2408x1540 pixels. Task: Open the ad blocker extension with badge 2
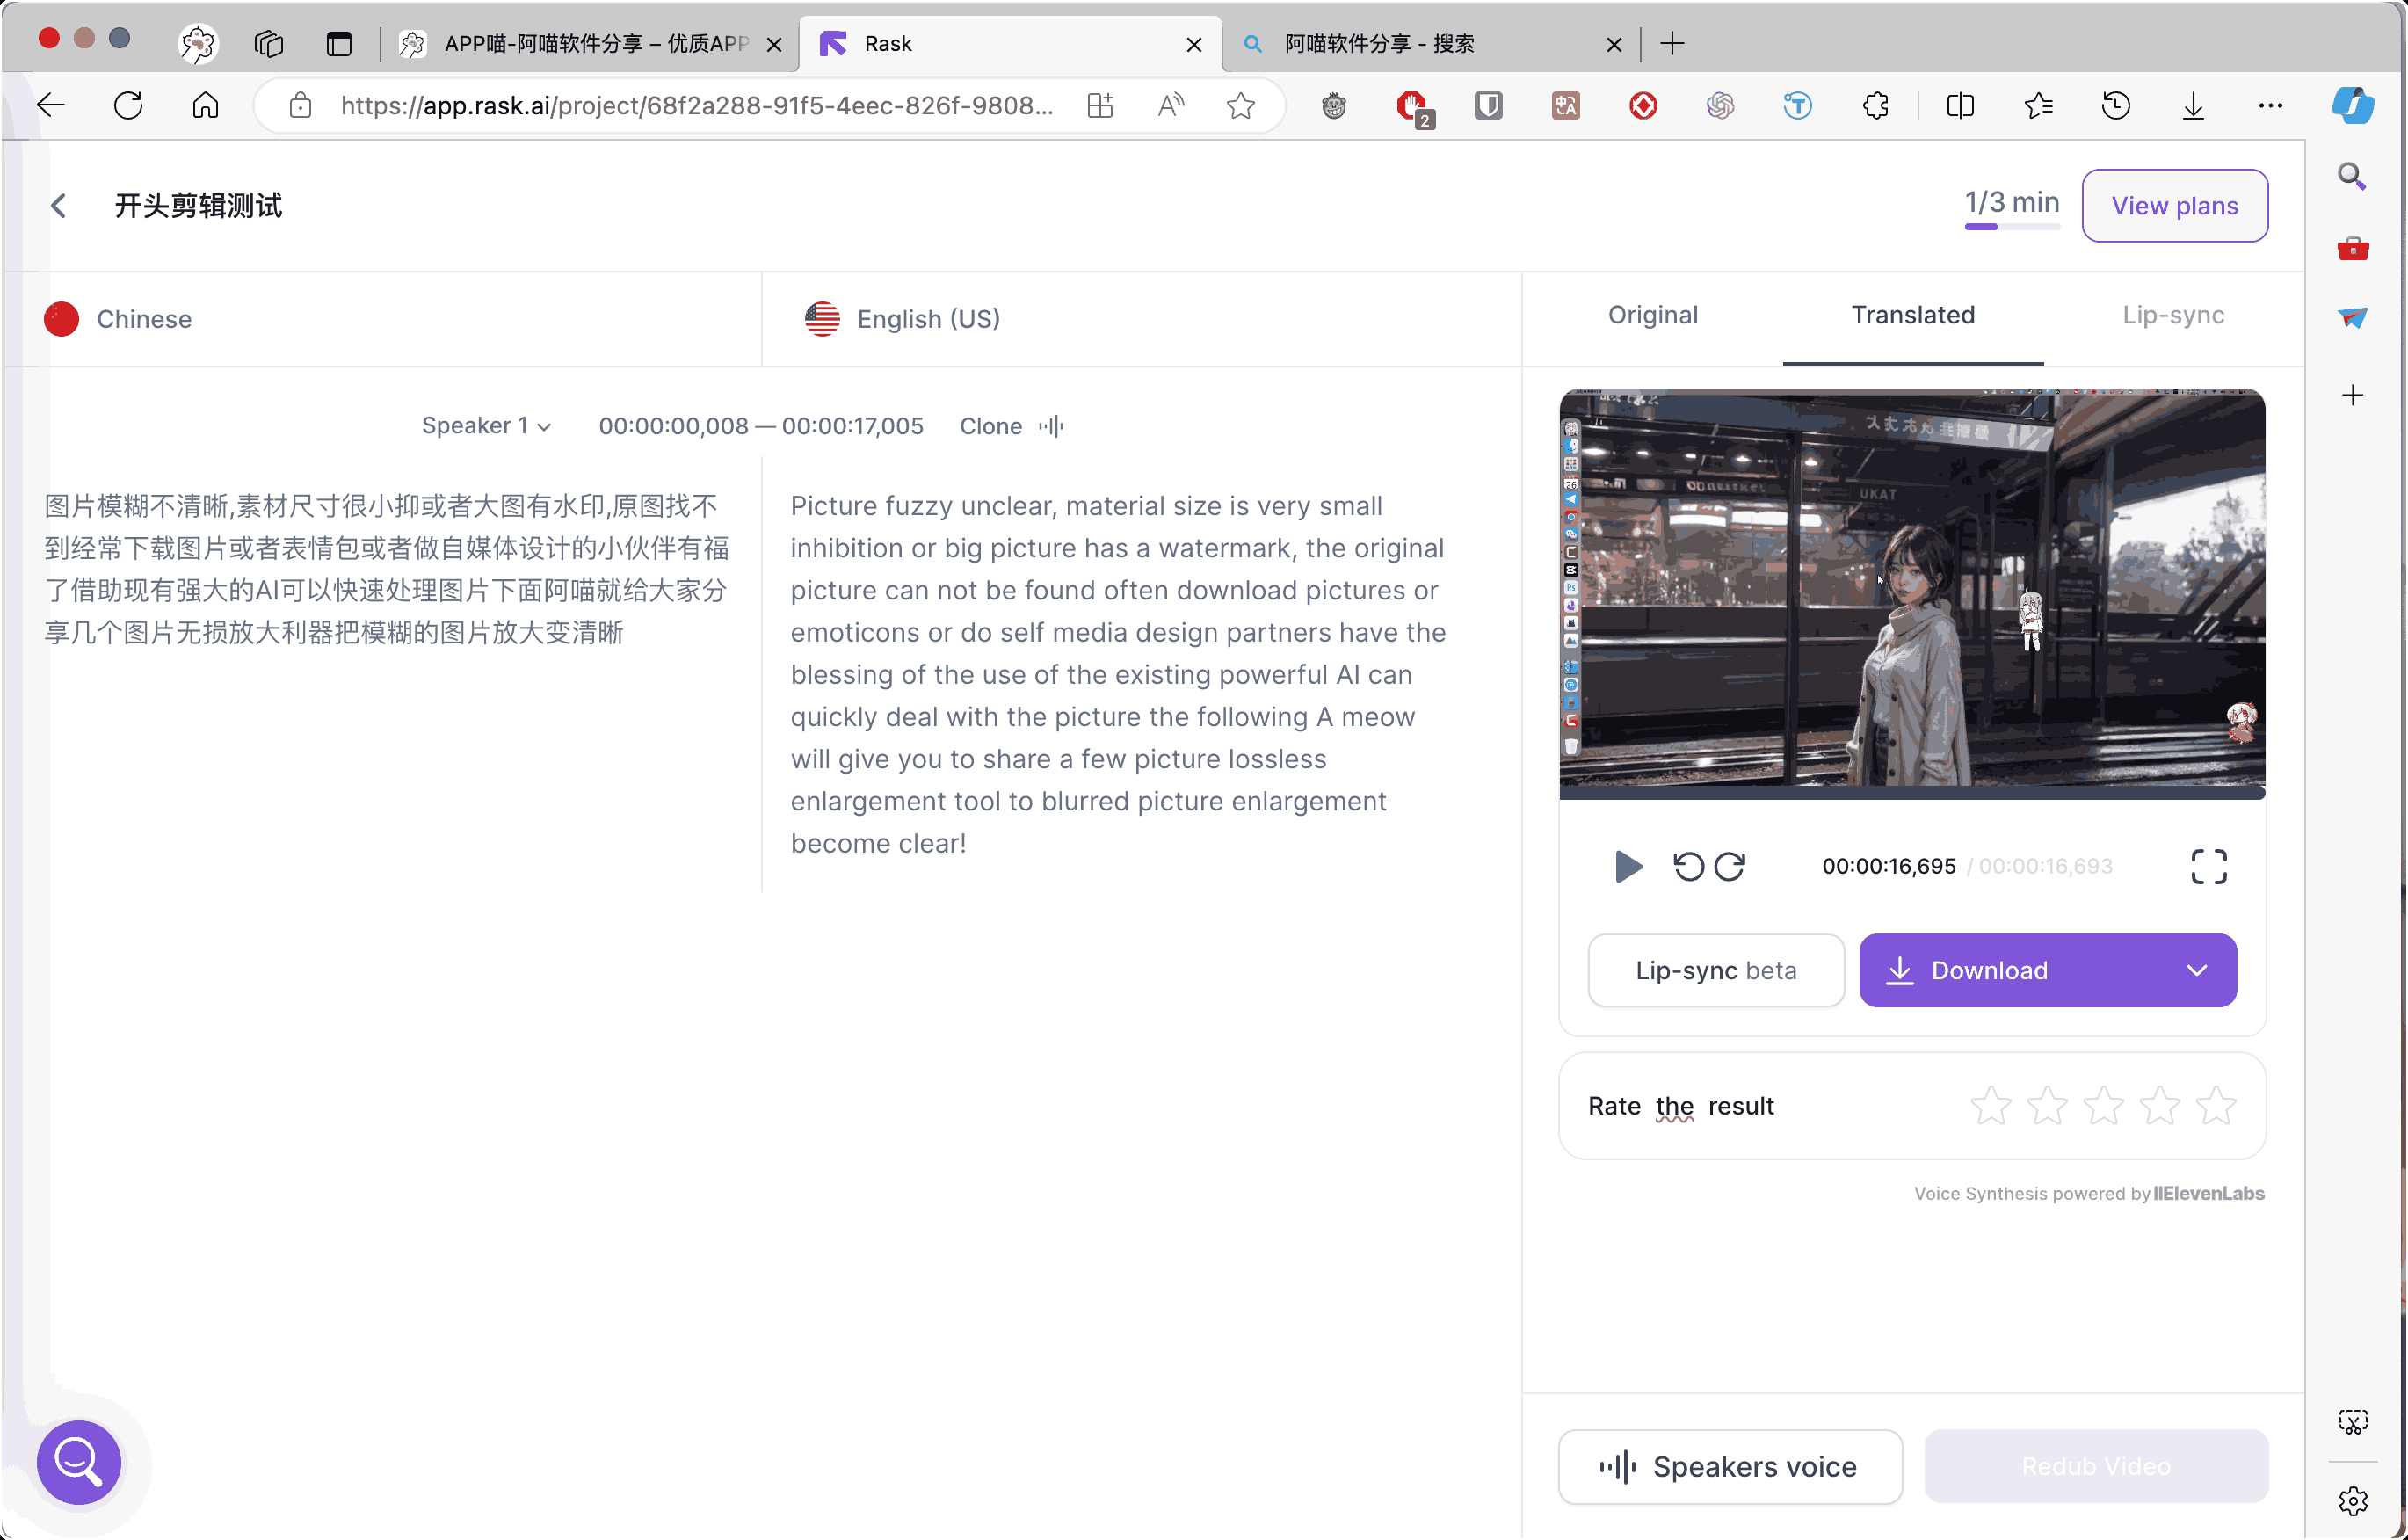[1413, 107]
